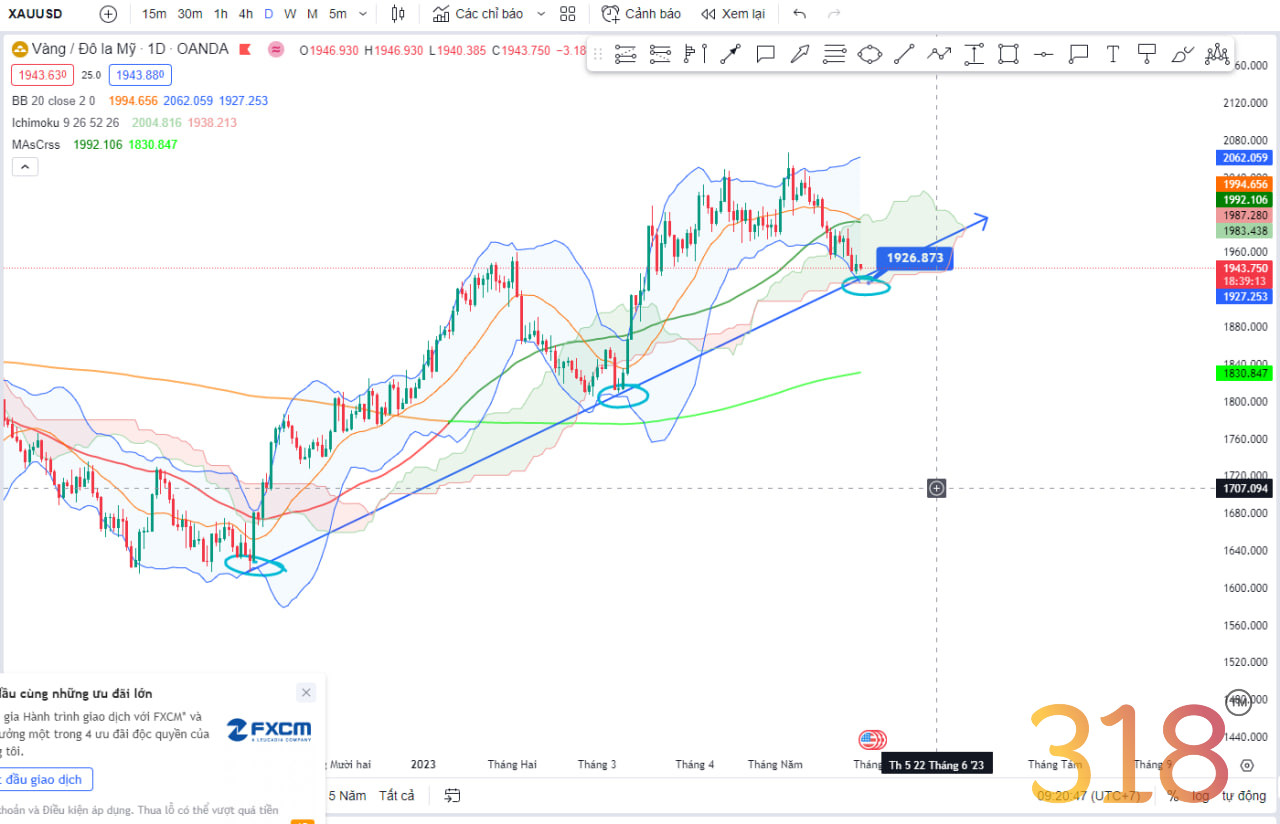Click the sell price 1943.630 box
Viewport: 1280px width, 824px height.
pos(40,74)
